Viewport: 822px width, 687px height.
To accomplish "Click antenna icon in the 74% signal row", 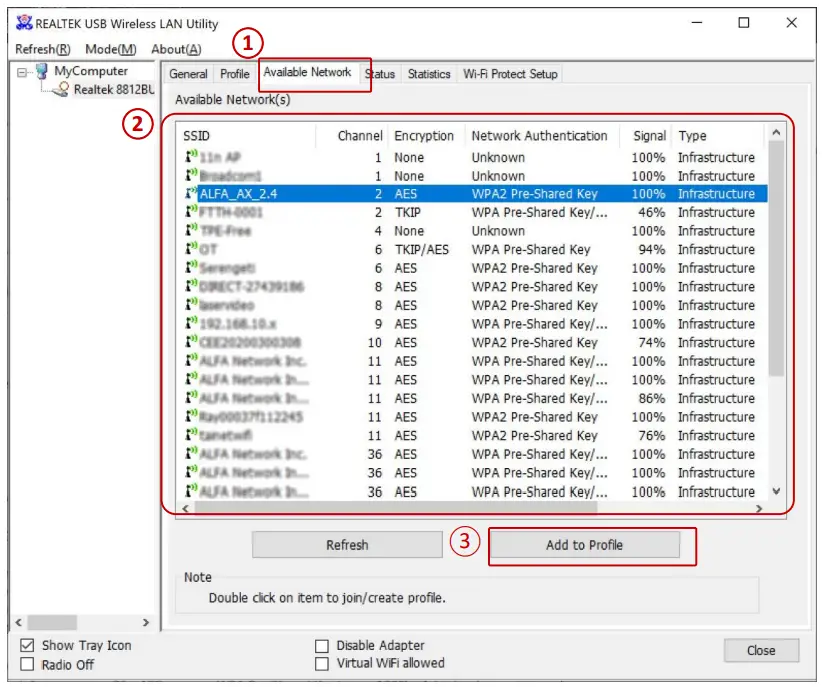I will [x=191, y=342].
